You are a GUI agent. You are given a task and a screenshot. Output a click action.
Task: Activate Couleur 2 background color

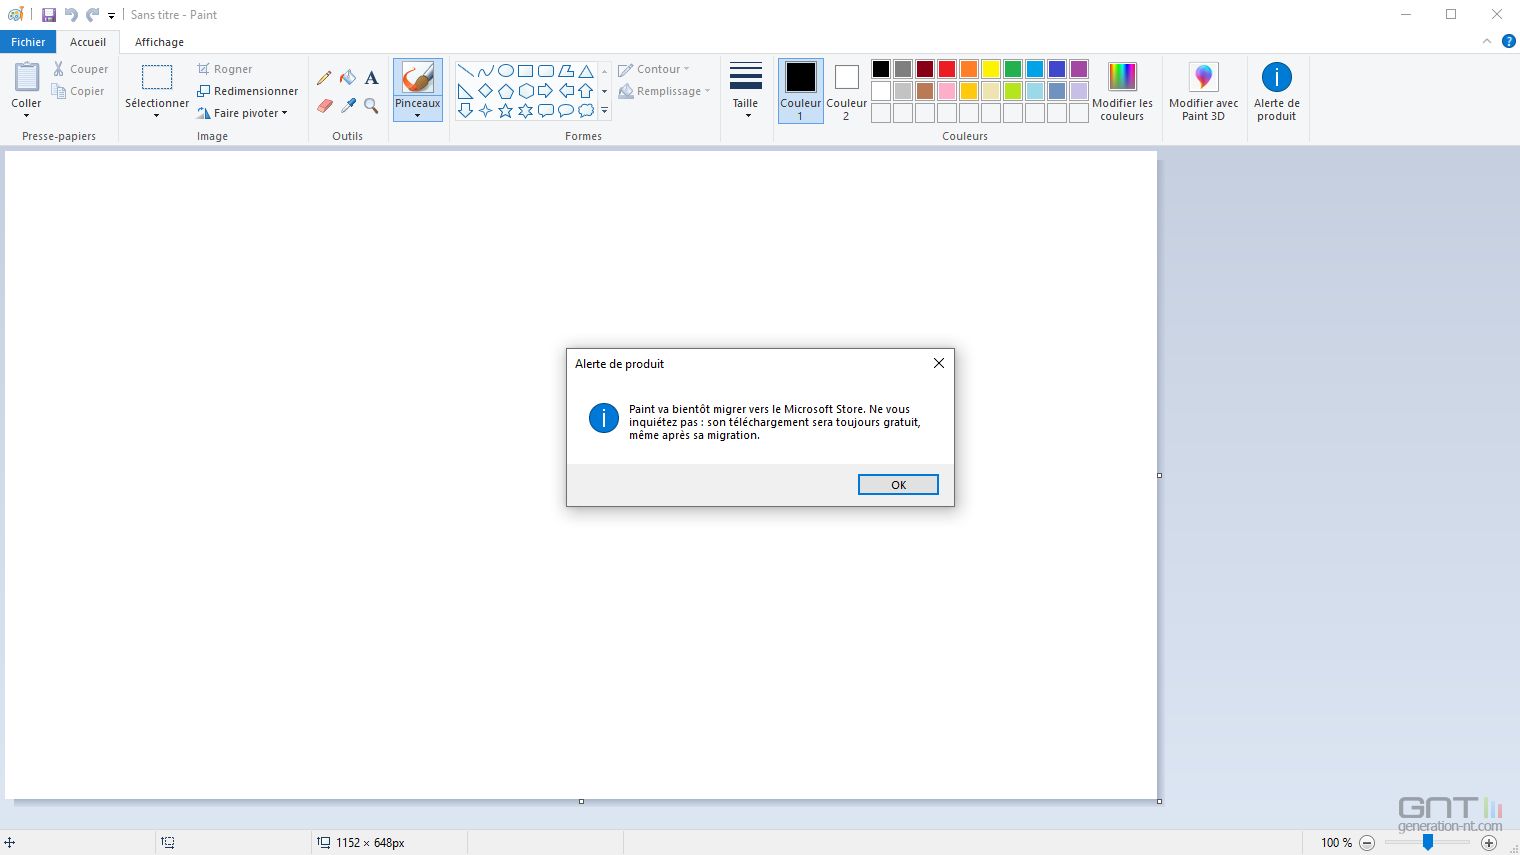pyautogui.click(x=846, y=91)
